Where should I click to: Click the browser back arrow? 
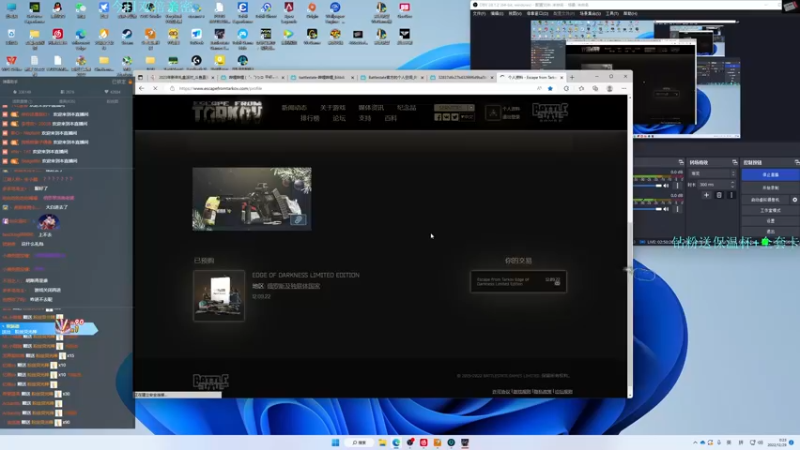pos(141,88)
